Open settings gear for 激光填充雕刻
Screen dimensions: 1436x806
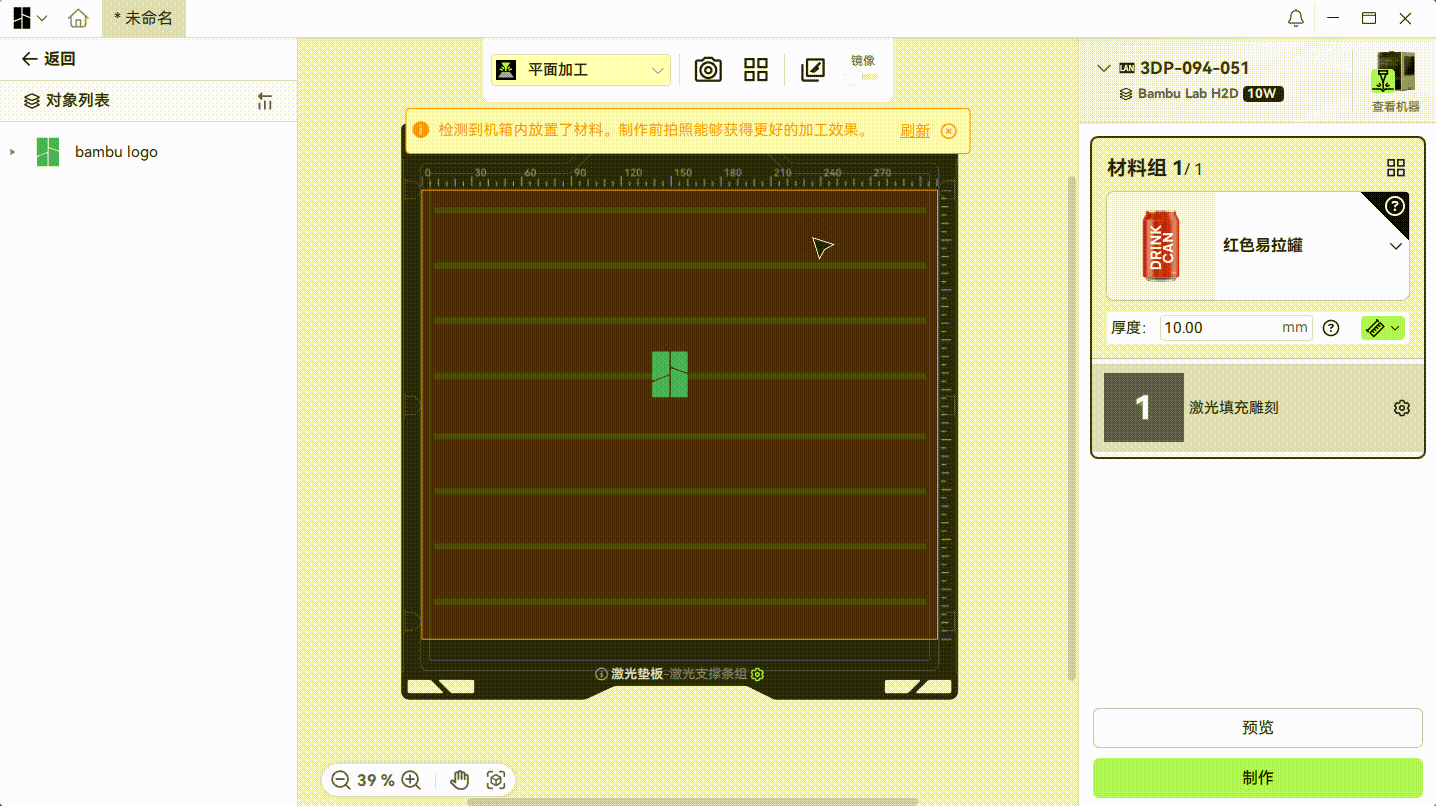(1401, 408)
